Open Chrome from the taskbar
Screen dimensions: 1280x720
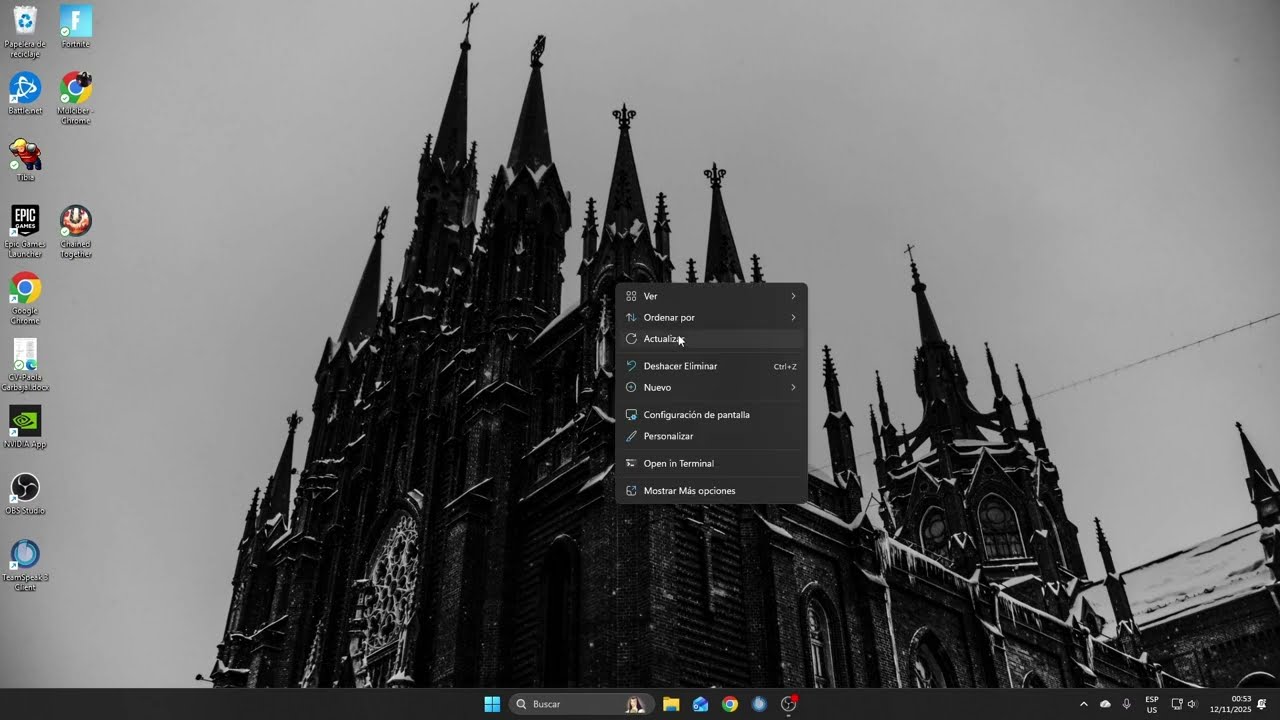tap(730, 704)
